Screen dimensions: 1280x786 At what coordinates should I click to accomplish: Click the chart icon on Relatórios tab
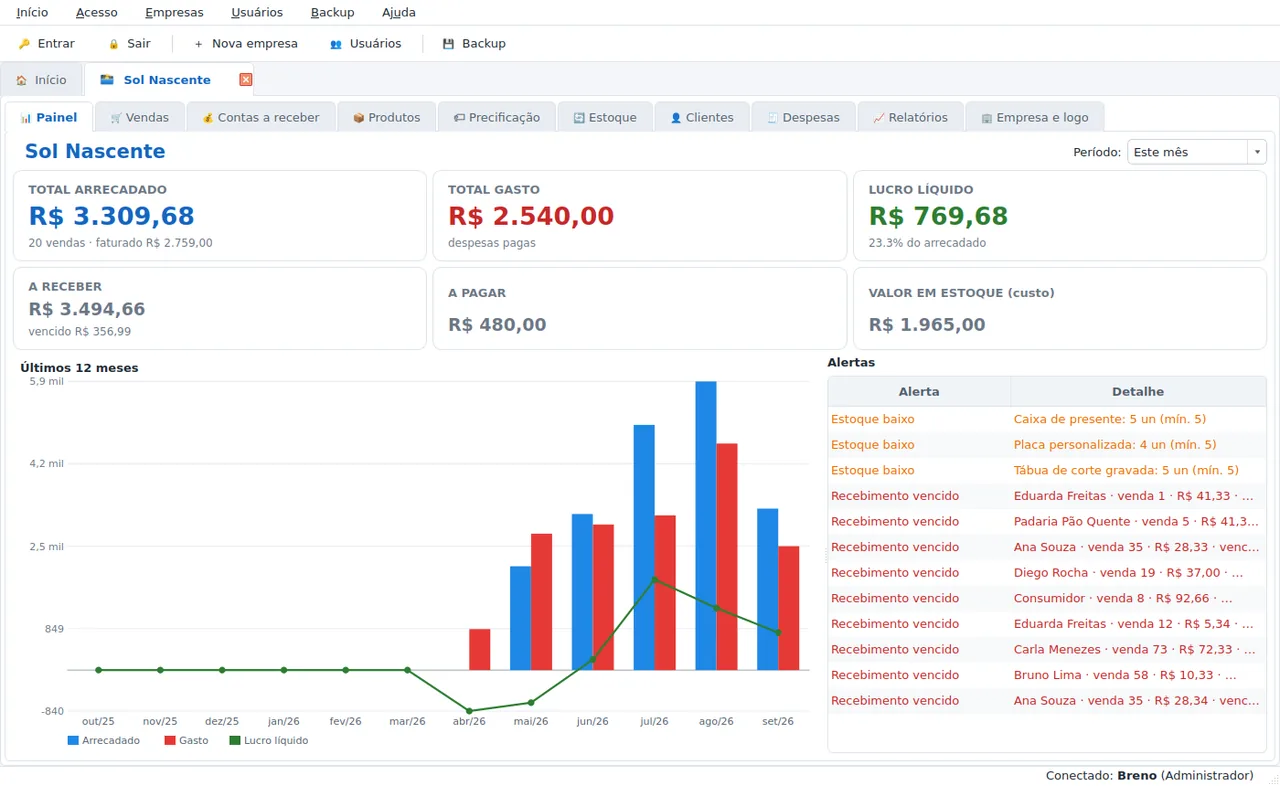click(879, 118)
